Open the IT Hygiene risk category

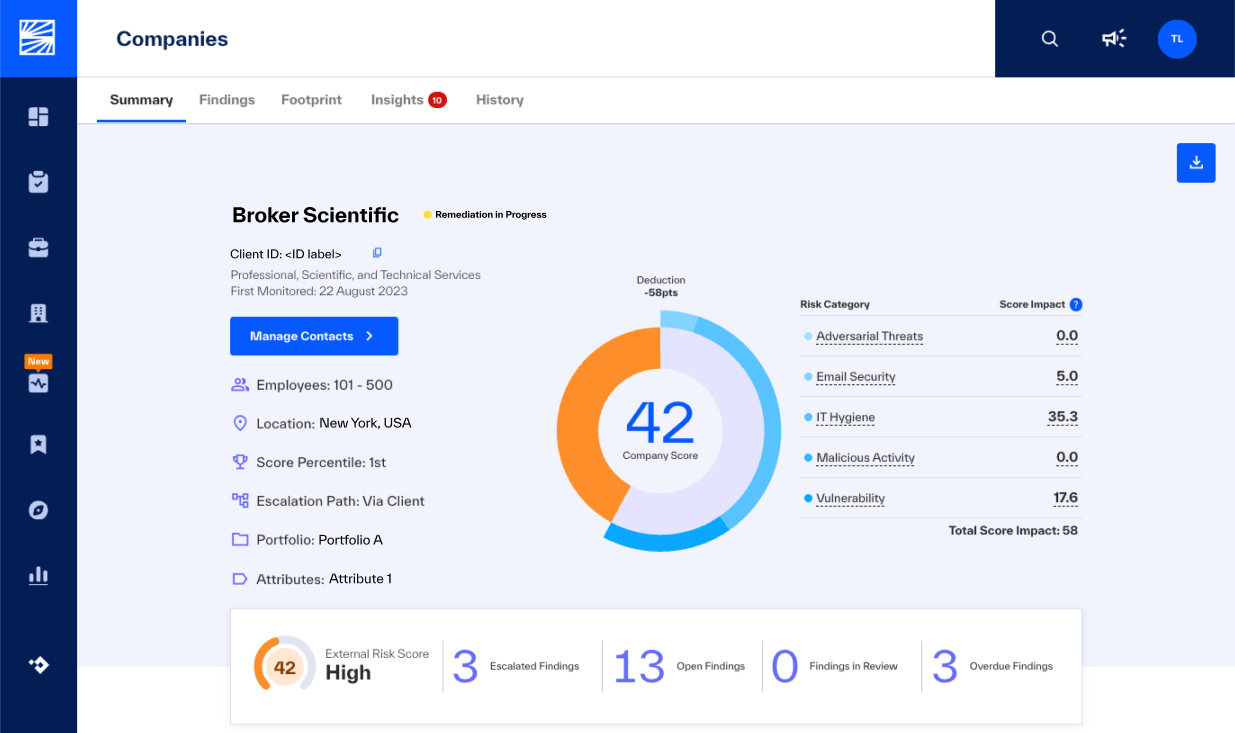point(846,418)
